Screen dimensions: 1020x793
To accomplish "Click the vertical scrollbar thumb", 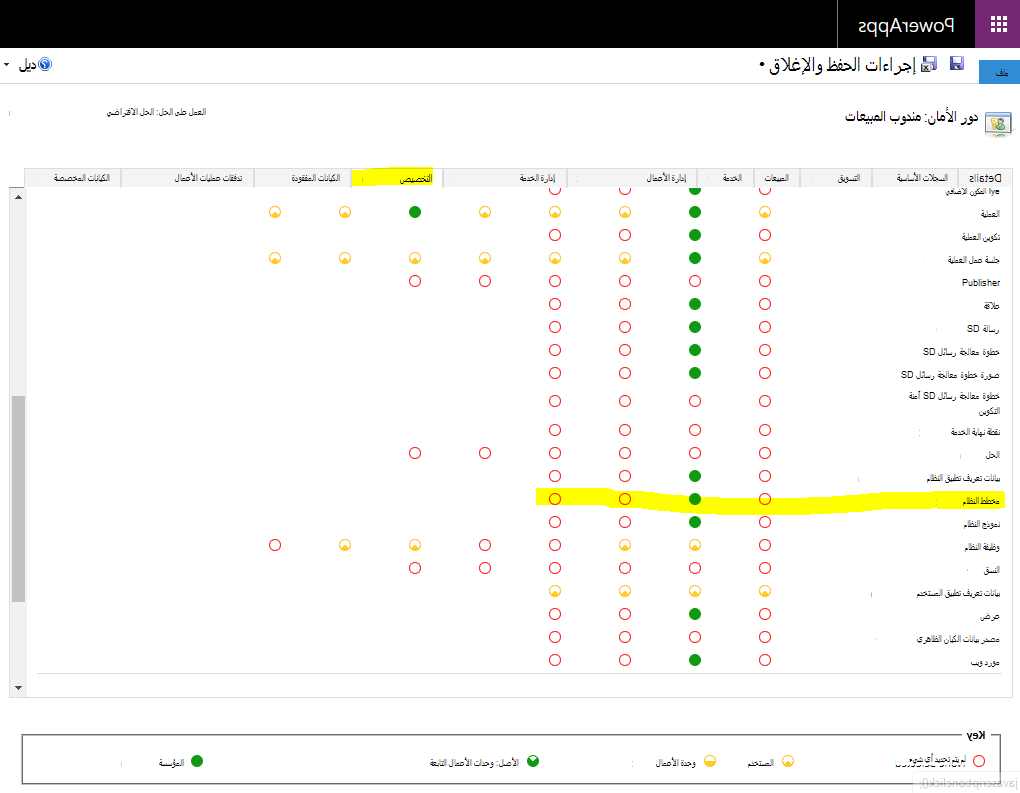I will click(18, 499).
